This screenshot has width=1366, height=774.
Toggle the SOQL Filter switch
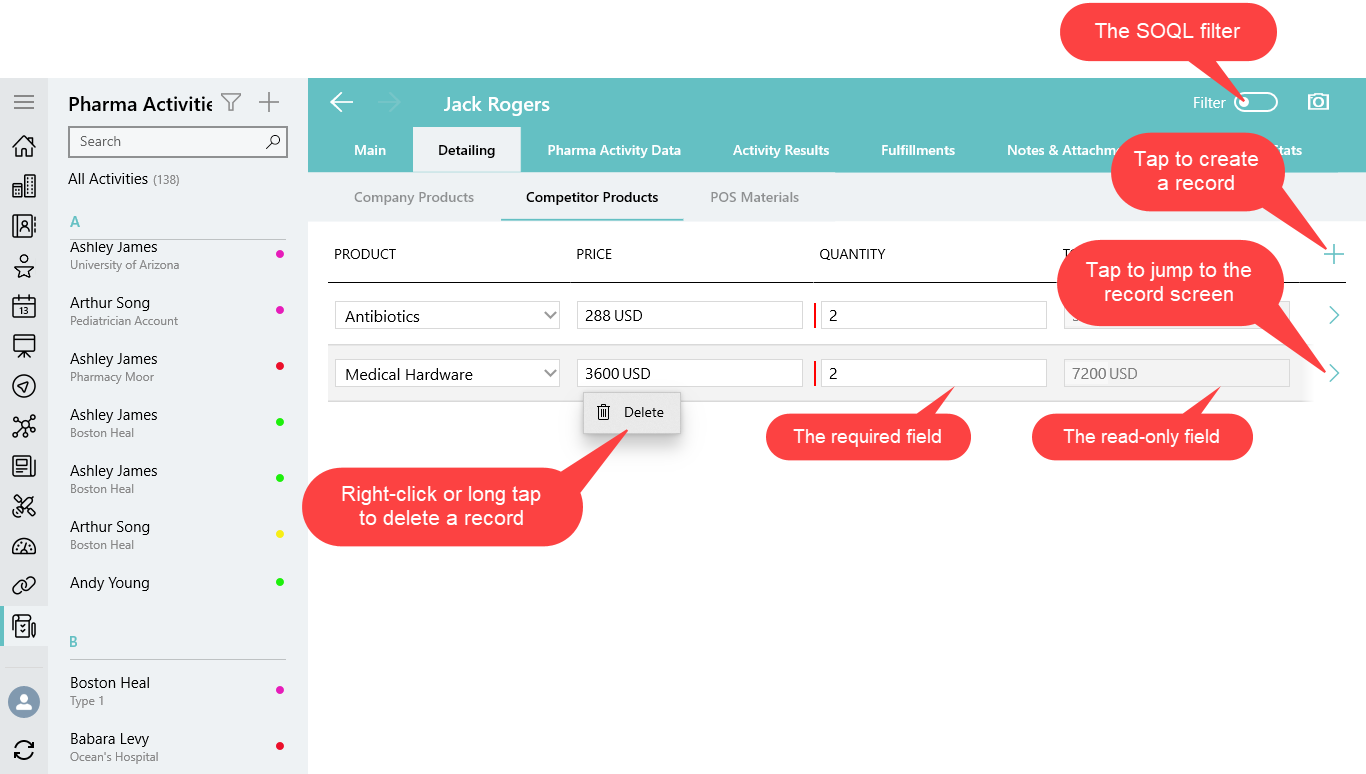tap(1255, 102)
